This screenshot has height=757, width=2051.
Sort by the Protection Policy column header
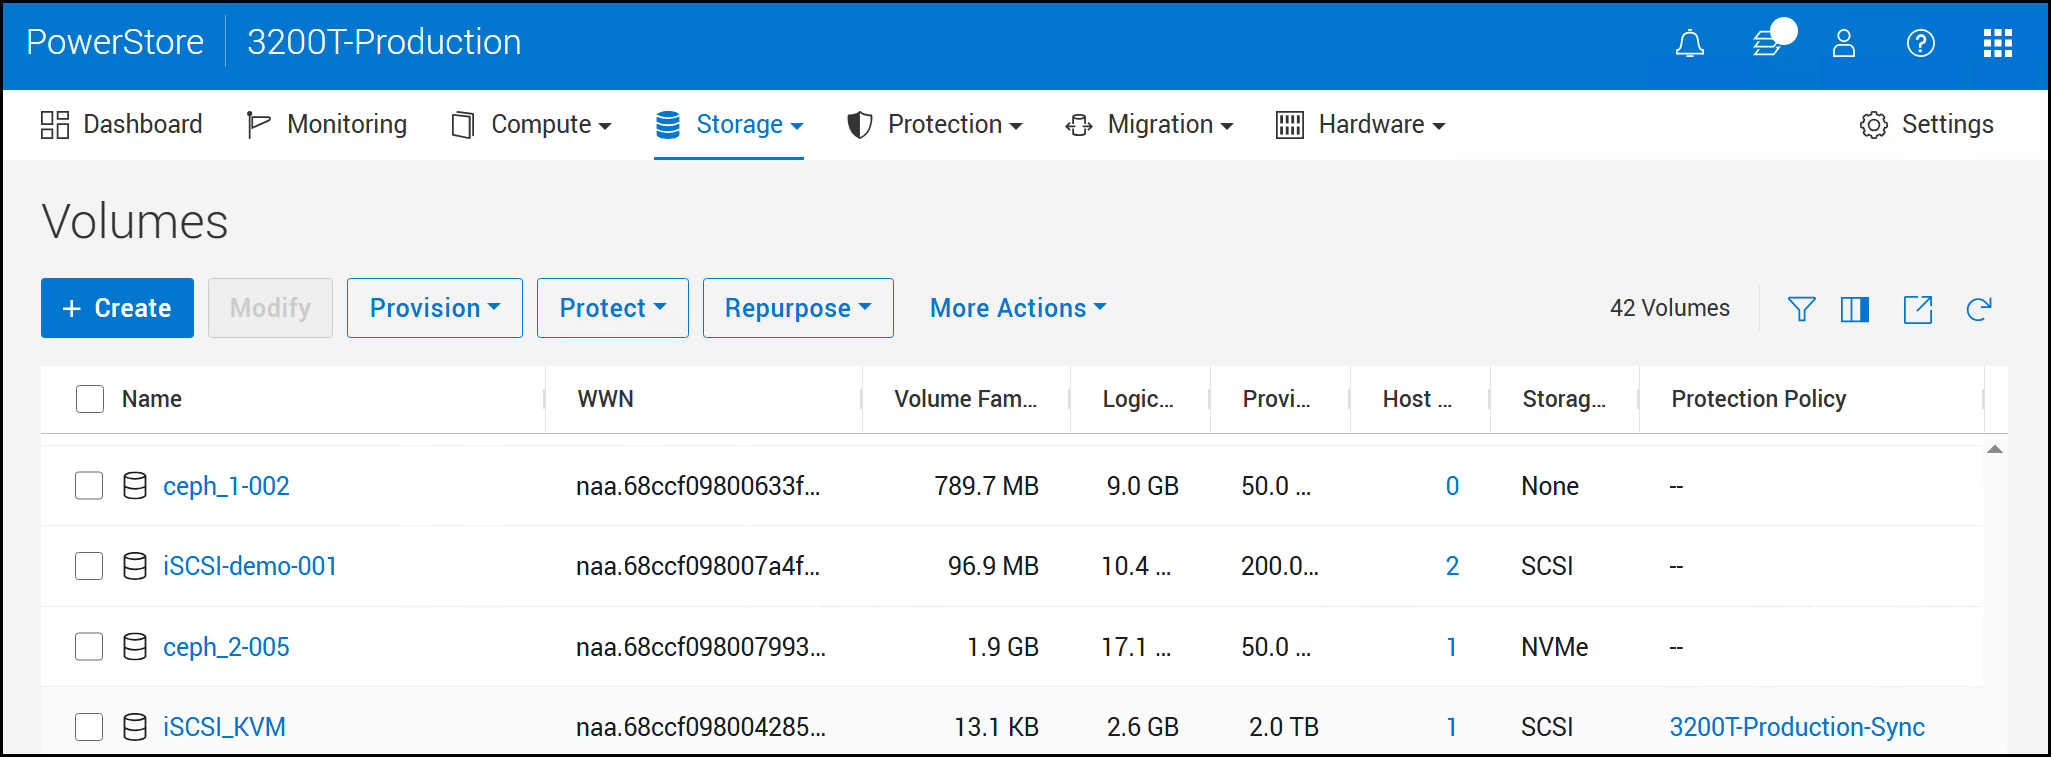pyautogui.click(x=1759, y=399)
